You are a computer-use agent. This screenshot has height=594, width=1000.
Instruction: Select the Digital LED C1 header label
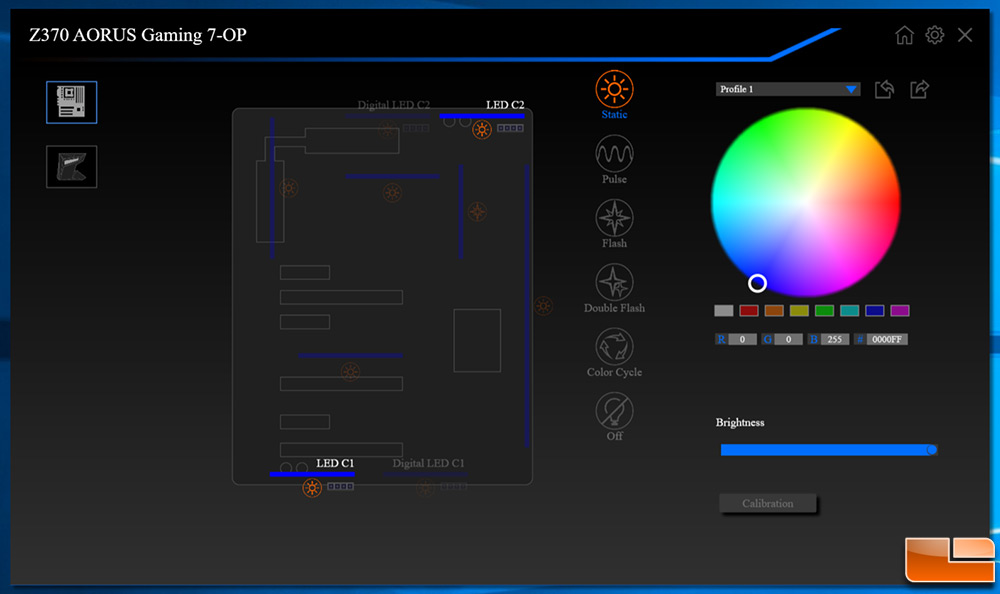coord(429,463)
